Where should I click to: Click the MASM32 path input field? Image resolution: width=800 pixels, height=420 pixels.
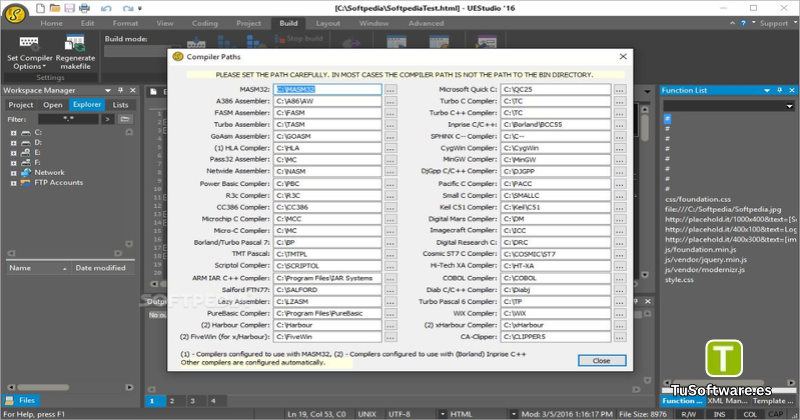click(x=327, y=89)
